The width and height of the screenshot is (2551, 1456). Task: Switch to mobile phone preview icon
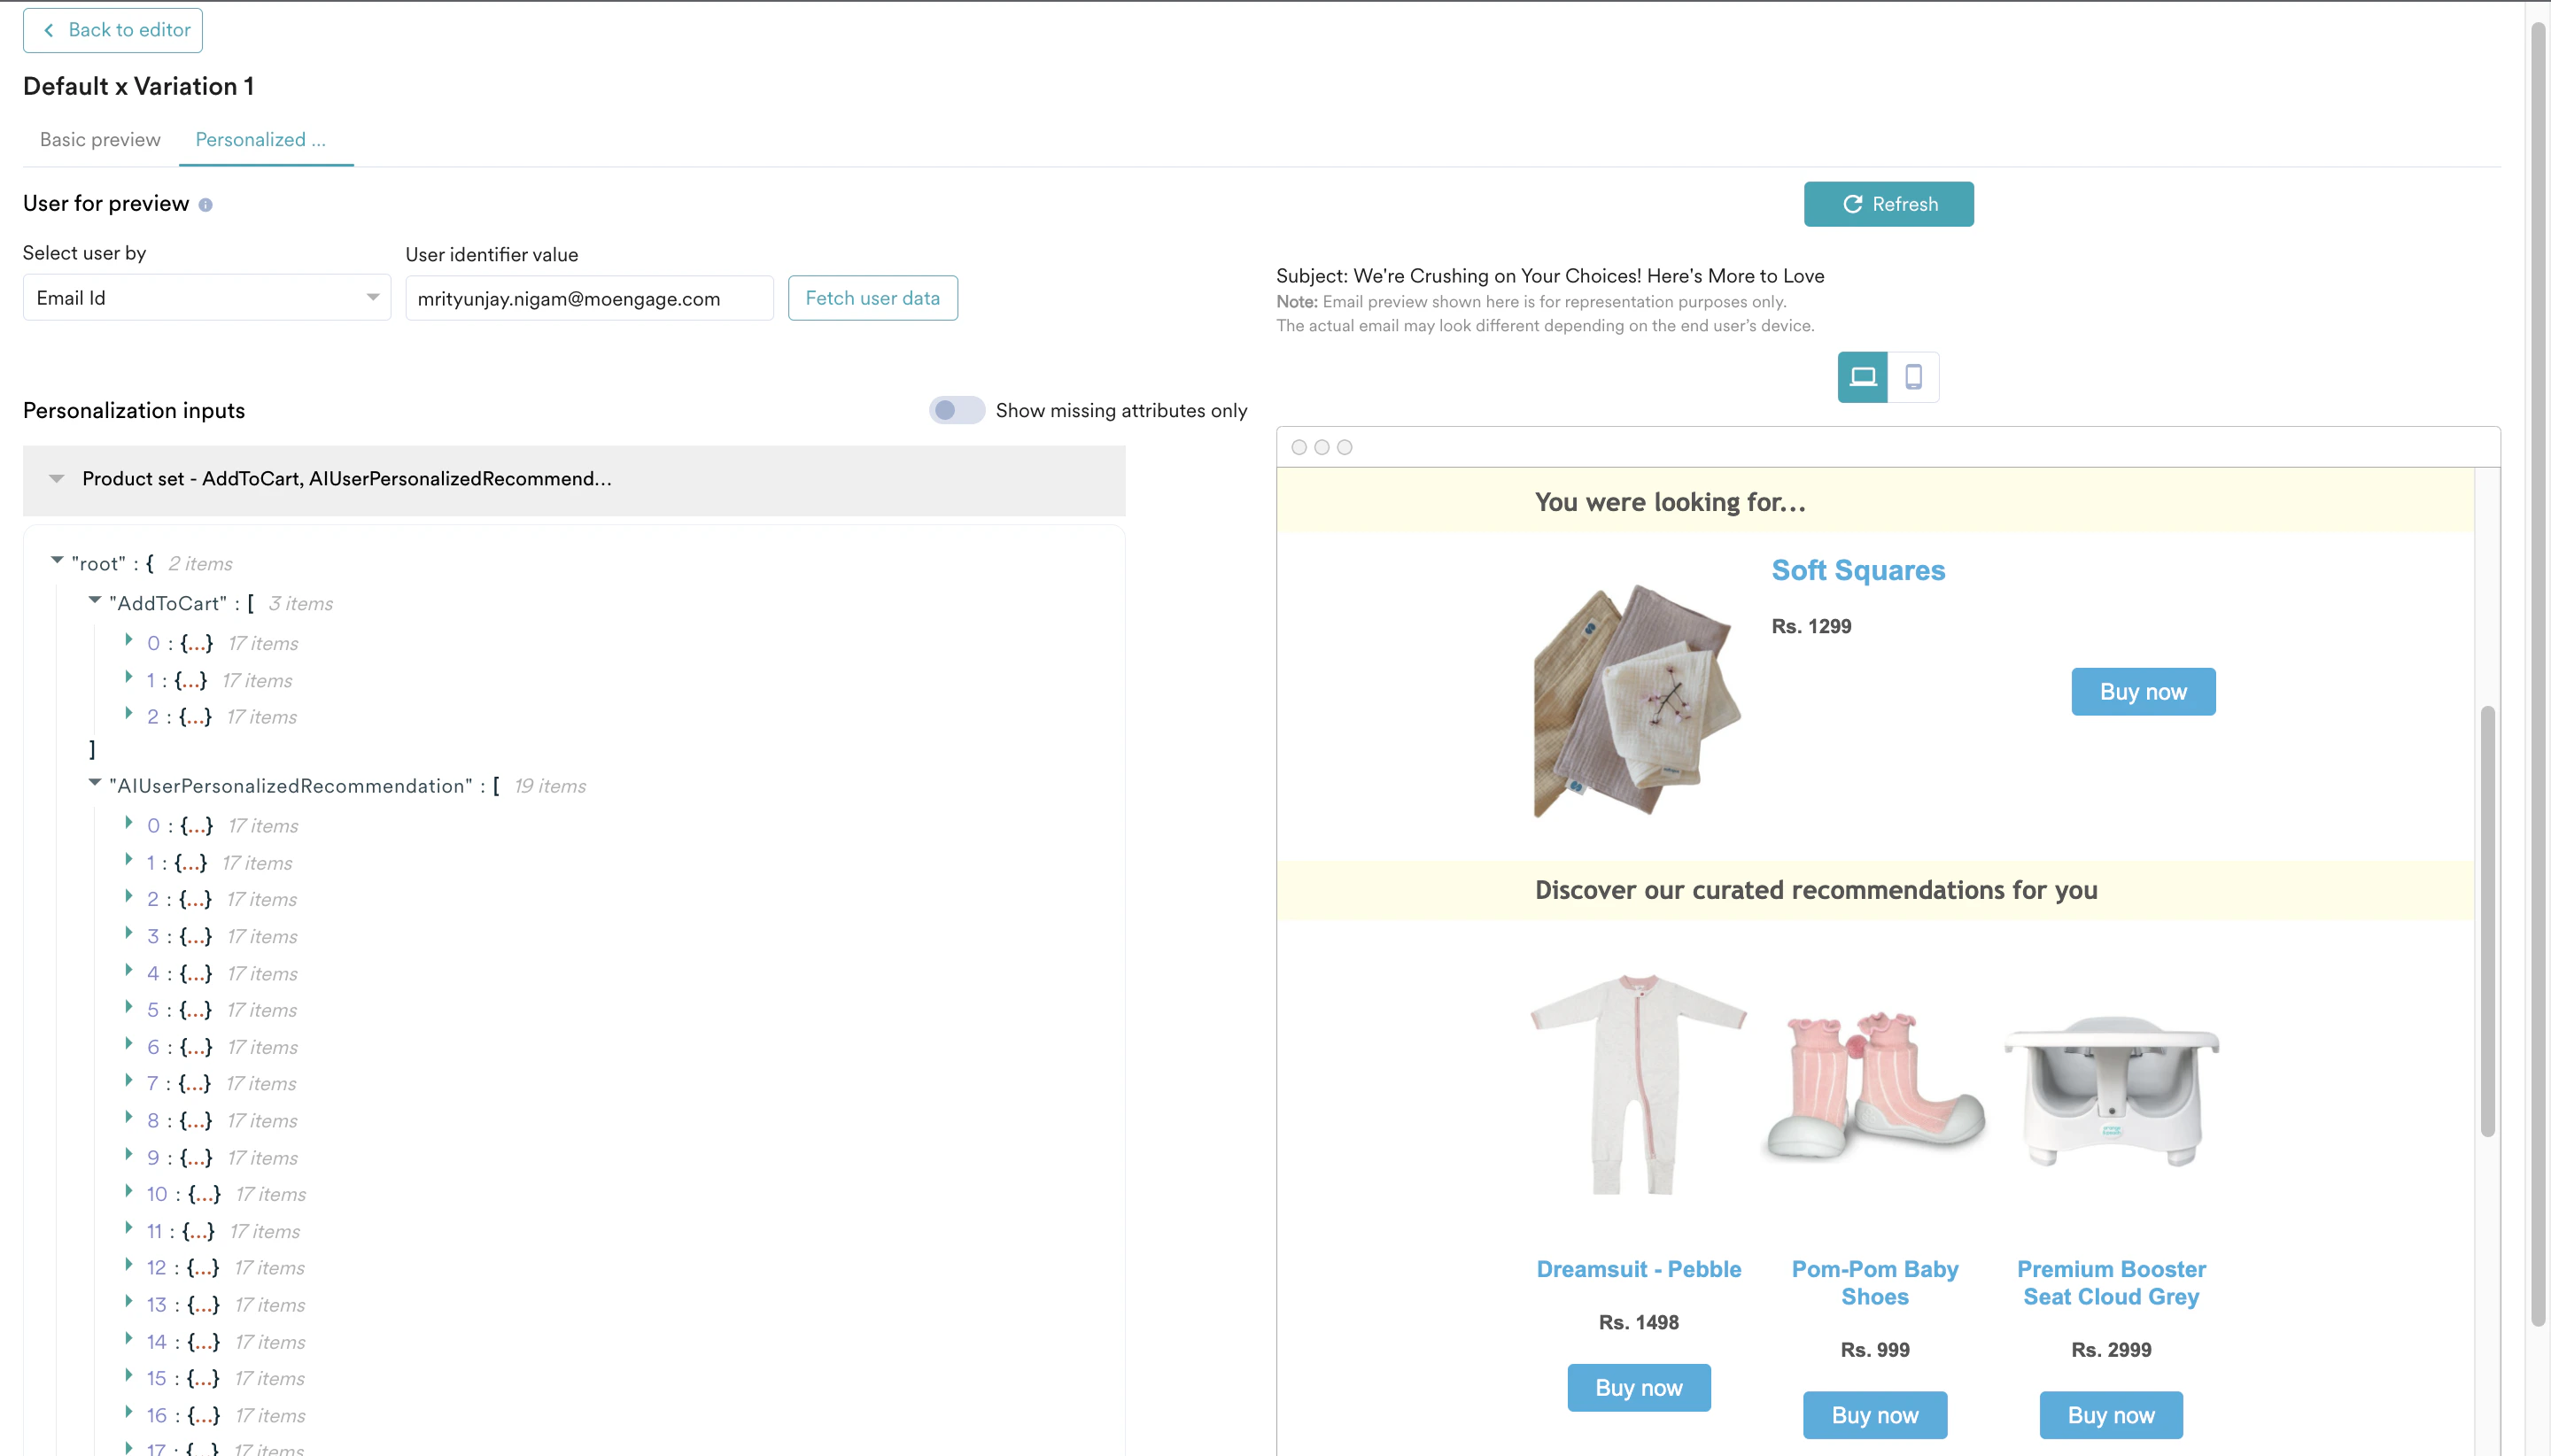pyautogui.click(x=1913, y=377)
